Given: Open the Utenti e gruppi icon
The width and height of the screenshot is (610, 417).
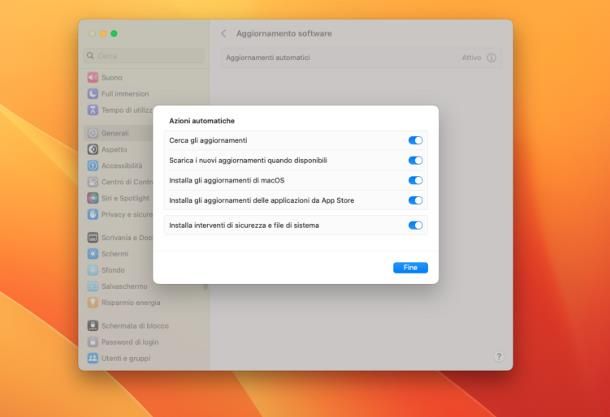Looking at the screenshot, I should (x=93, y=358).
